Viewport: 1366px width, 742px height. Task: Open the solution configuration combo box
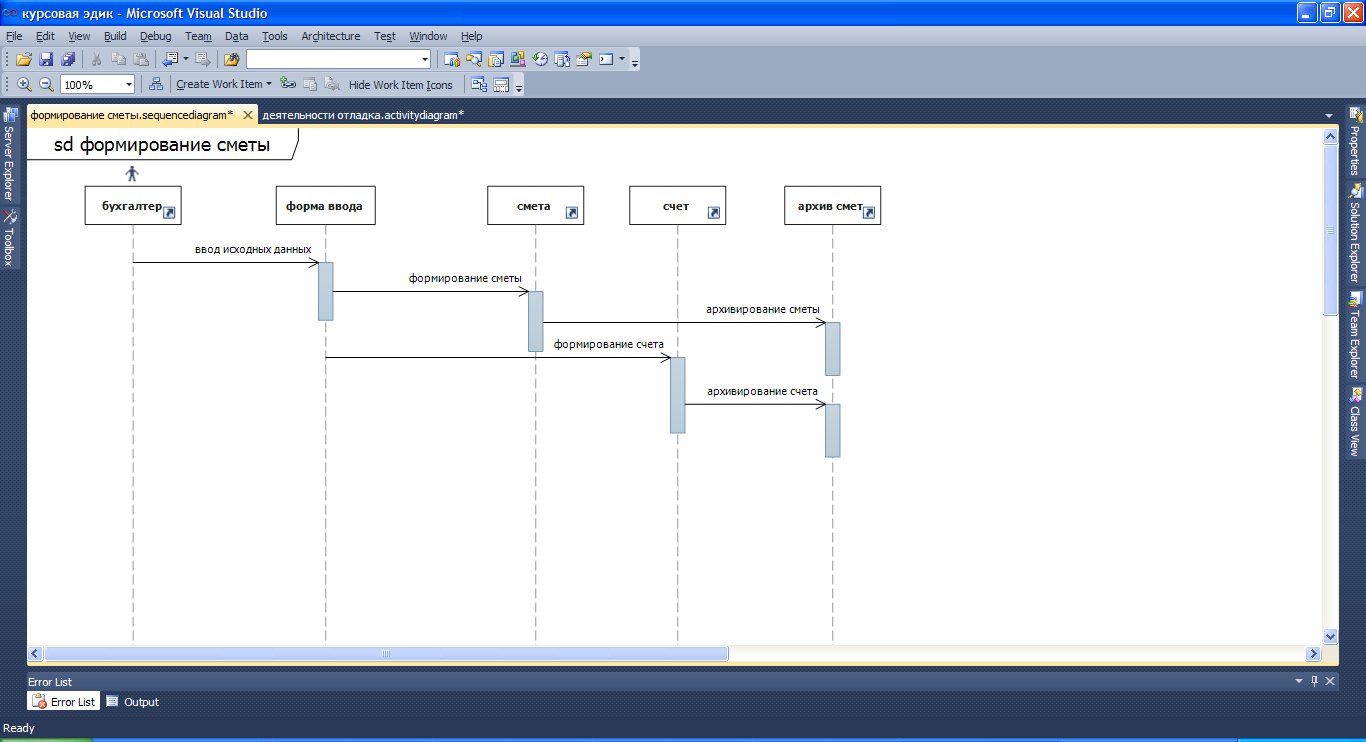point(339,59)
